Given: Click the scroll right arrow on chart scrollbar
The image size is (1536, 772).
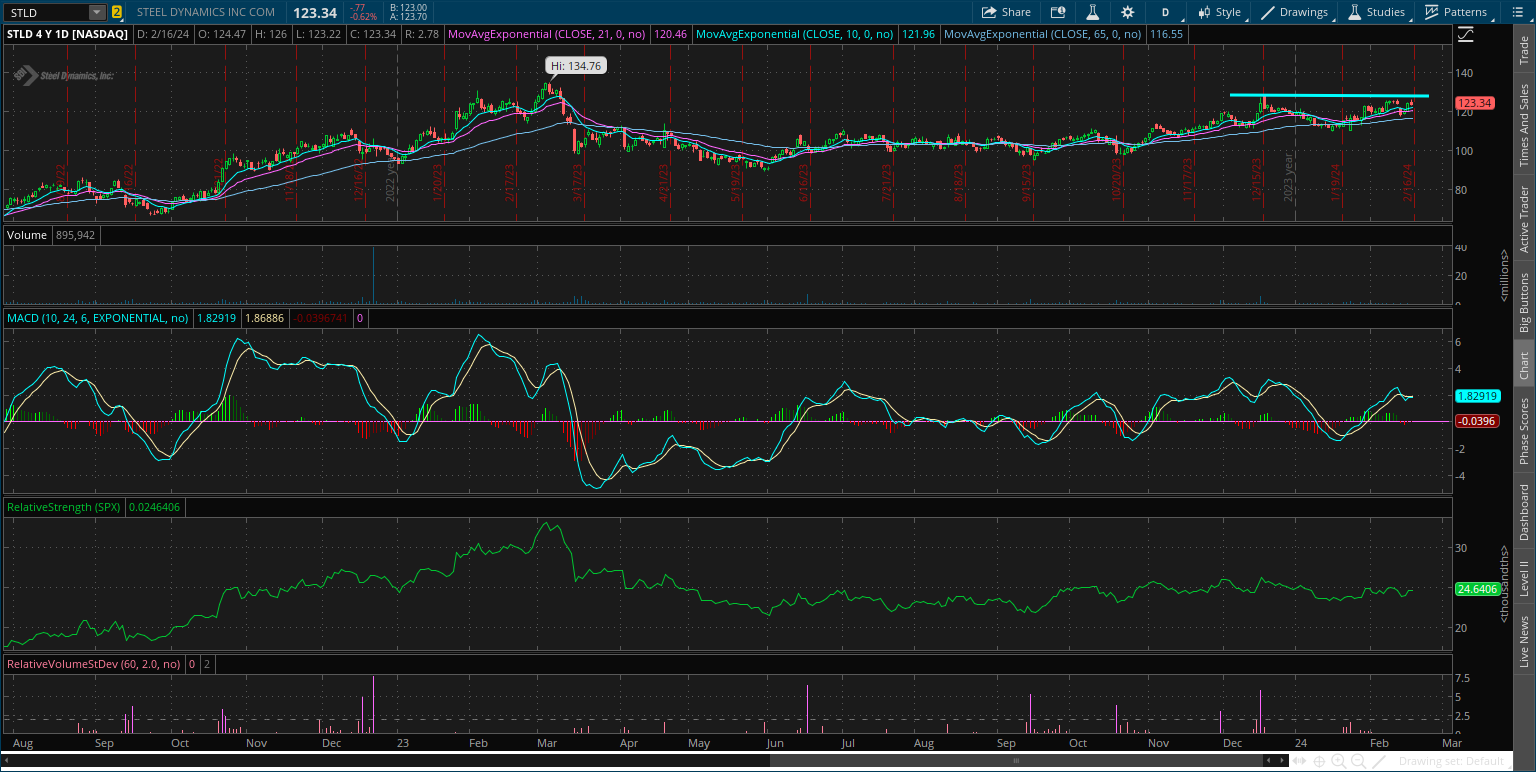Looking at the screenshot, I should tap(1283, 761).
